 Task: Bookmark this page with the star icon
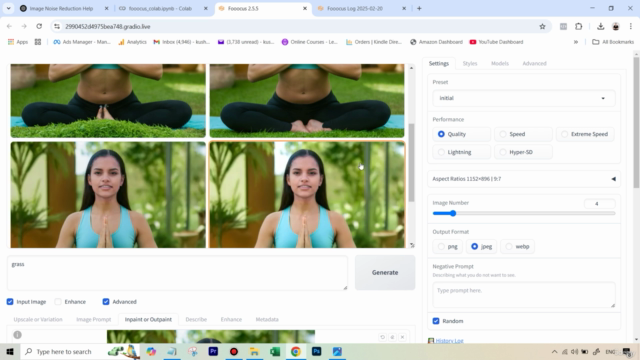pos(542,26)
